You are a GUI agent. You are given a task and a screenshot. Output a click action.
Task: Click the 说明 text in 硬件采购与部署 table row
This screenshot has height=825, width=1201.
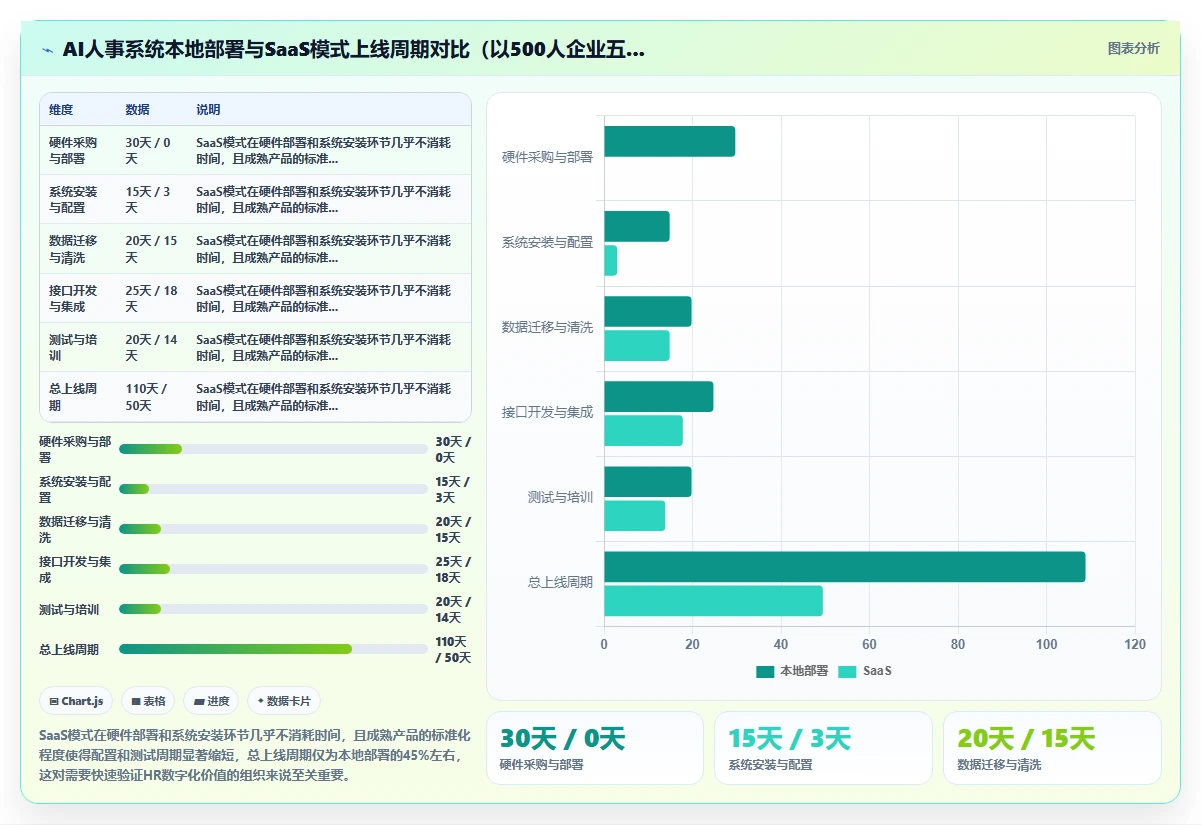coord(324,150)
